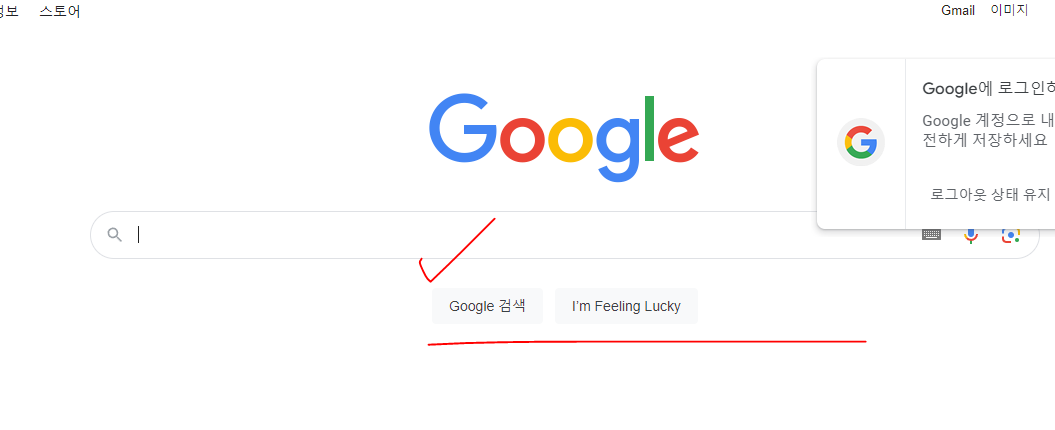Open the 스토어 link
The image size is (1055, 430).
click(x=60, y=11)
